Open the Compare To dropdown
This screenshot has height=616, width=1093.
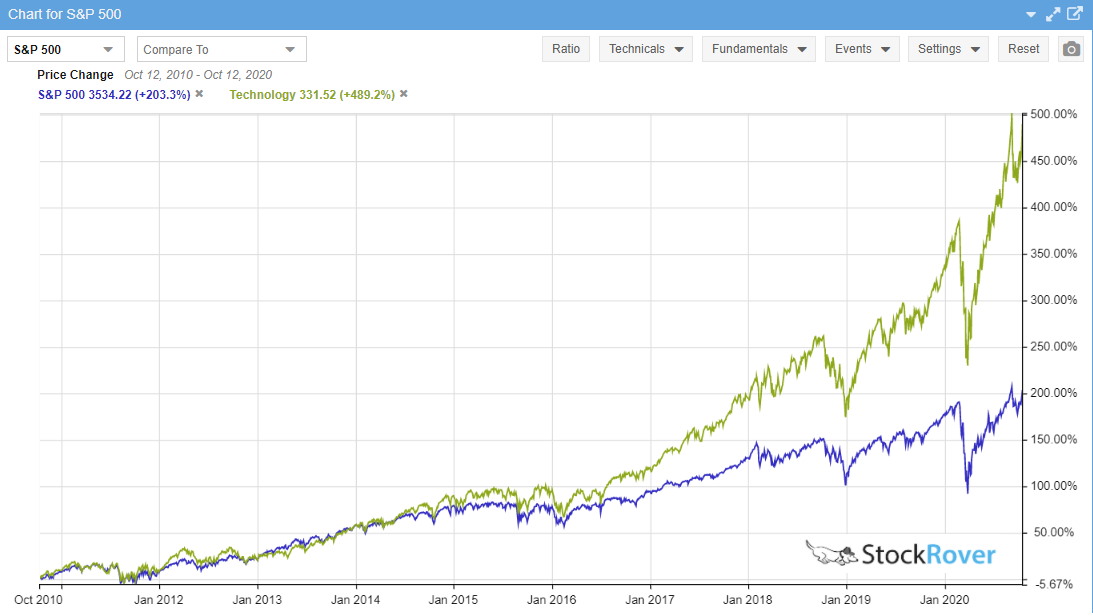click(x=221, y=48)
